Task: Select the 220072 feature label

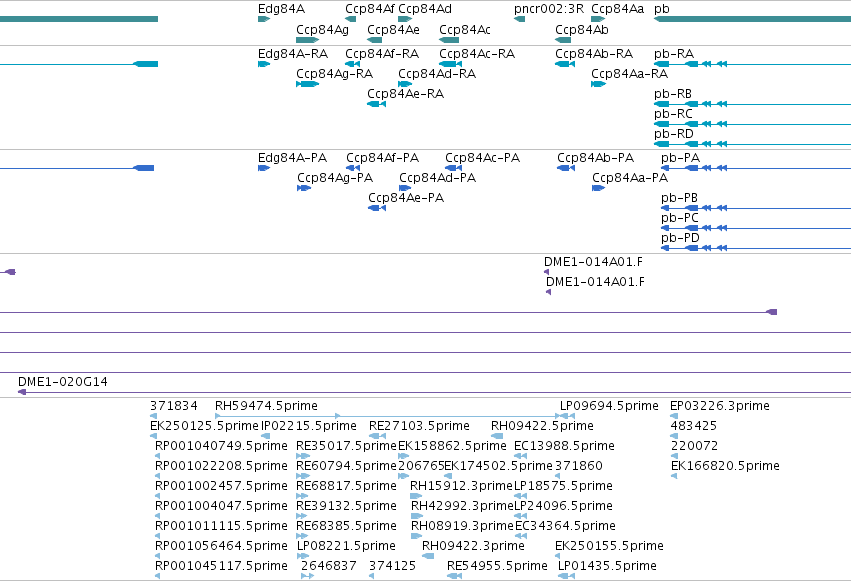Action: click(x=694, y=446)
